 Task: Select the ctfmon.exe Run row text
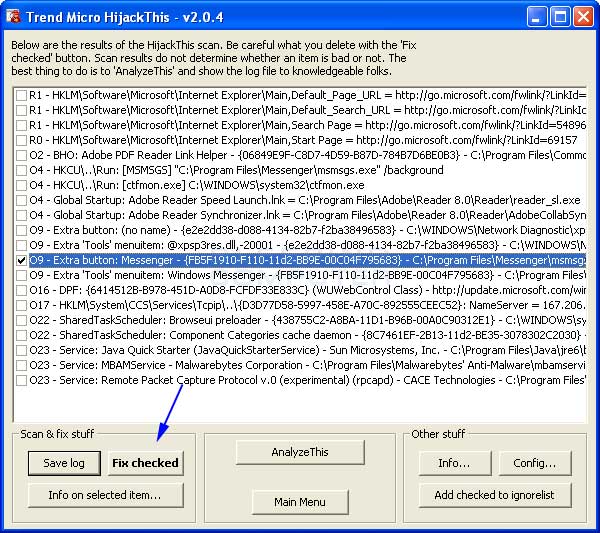(x=197, y=185)
